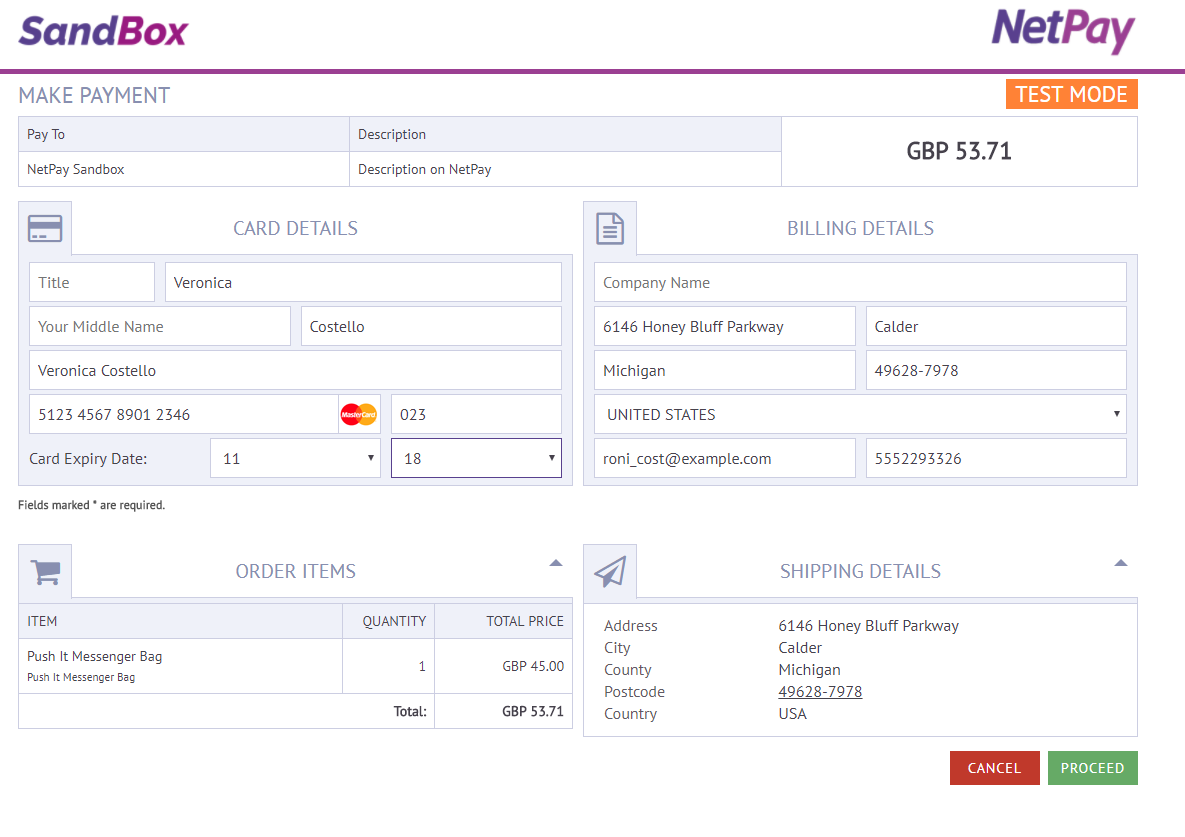Click the GBP 53.71 amount at top
The height and width of the screenshot is (837, 1185).
pyautogui.click(x=959, y=151)
